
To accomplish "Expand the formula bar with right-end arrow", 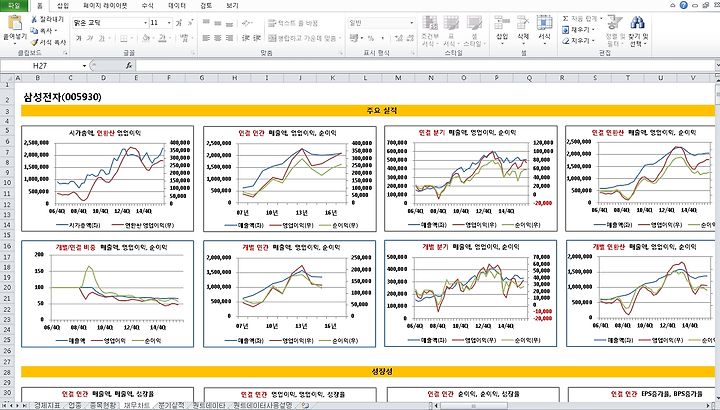I will [717, 66].
